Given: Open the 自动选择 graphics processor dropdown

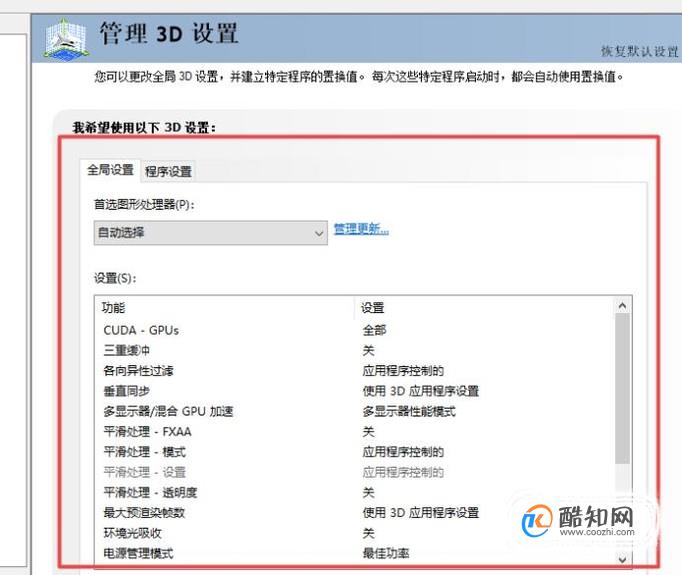Looking at the screenshot, I should (x=211, y=233).
